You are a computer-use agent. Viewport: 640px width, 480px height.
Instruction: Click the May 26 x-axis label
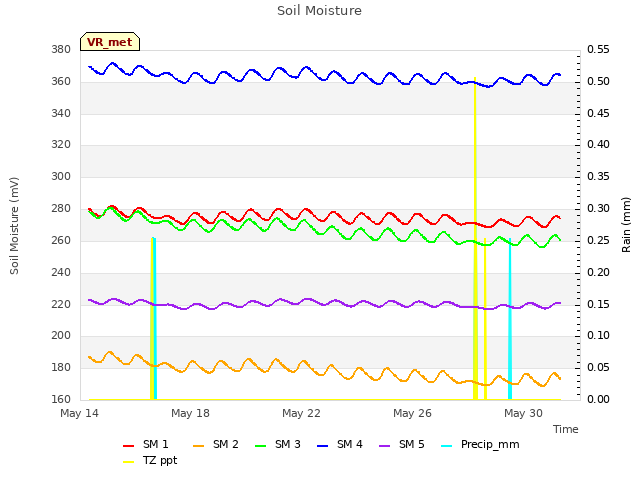pos(412,413)
